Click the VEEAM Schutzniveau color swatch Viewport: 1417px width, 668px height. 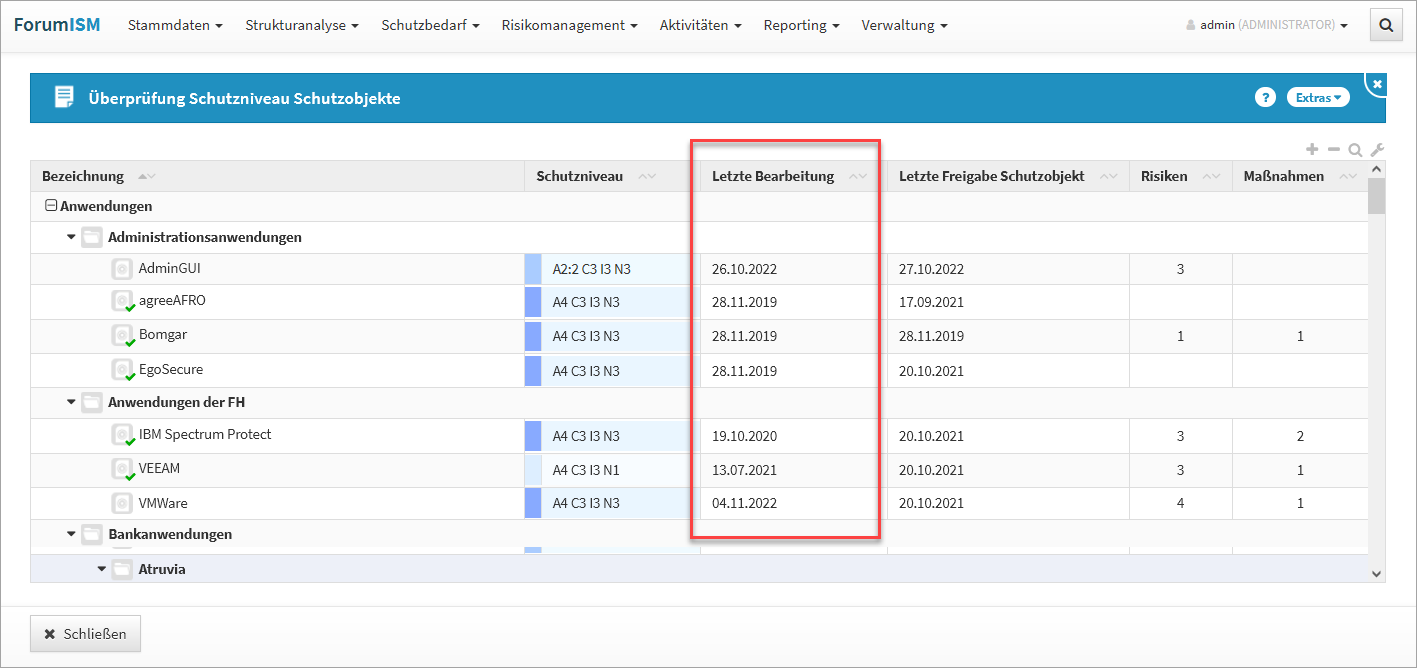coord(533,470)
